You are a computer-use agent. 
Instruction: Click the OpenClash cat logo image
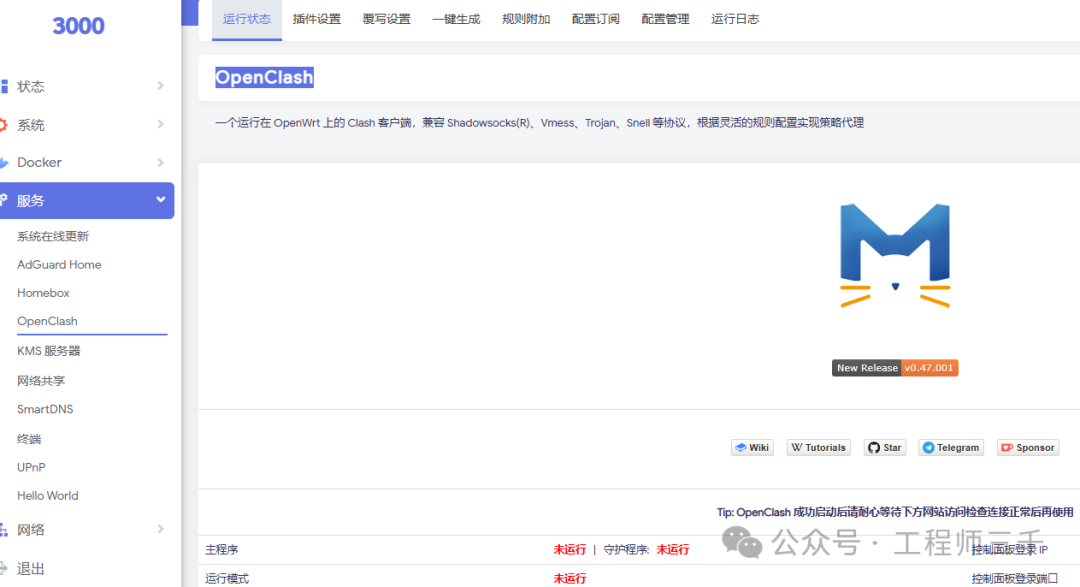coord(895,255)
